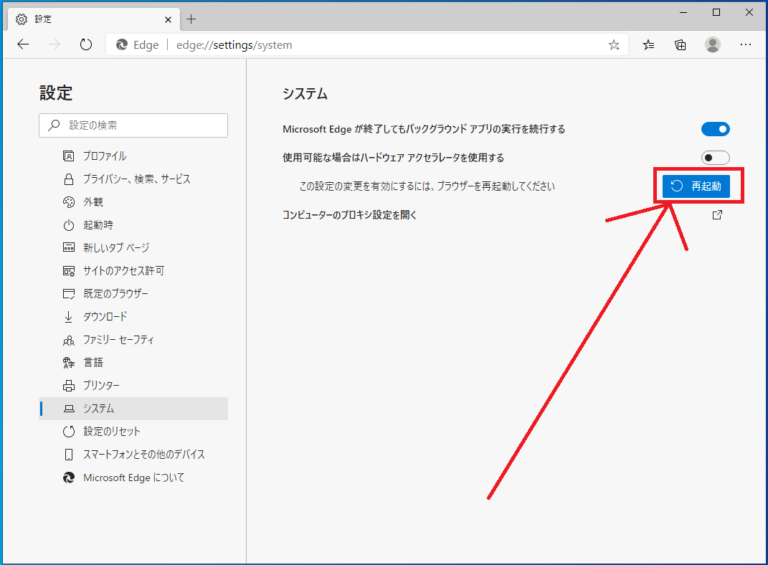Open ダウンロード settings
The image size is (768, 565).
tap(133, 317)
